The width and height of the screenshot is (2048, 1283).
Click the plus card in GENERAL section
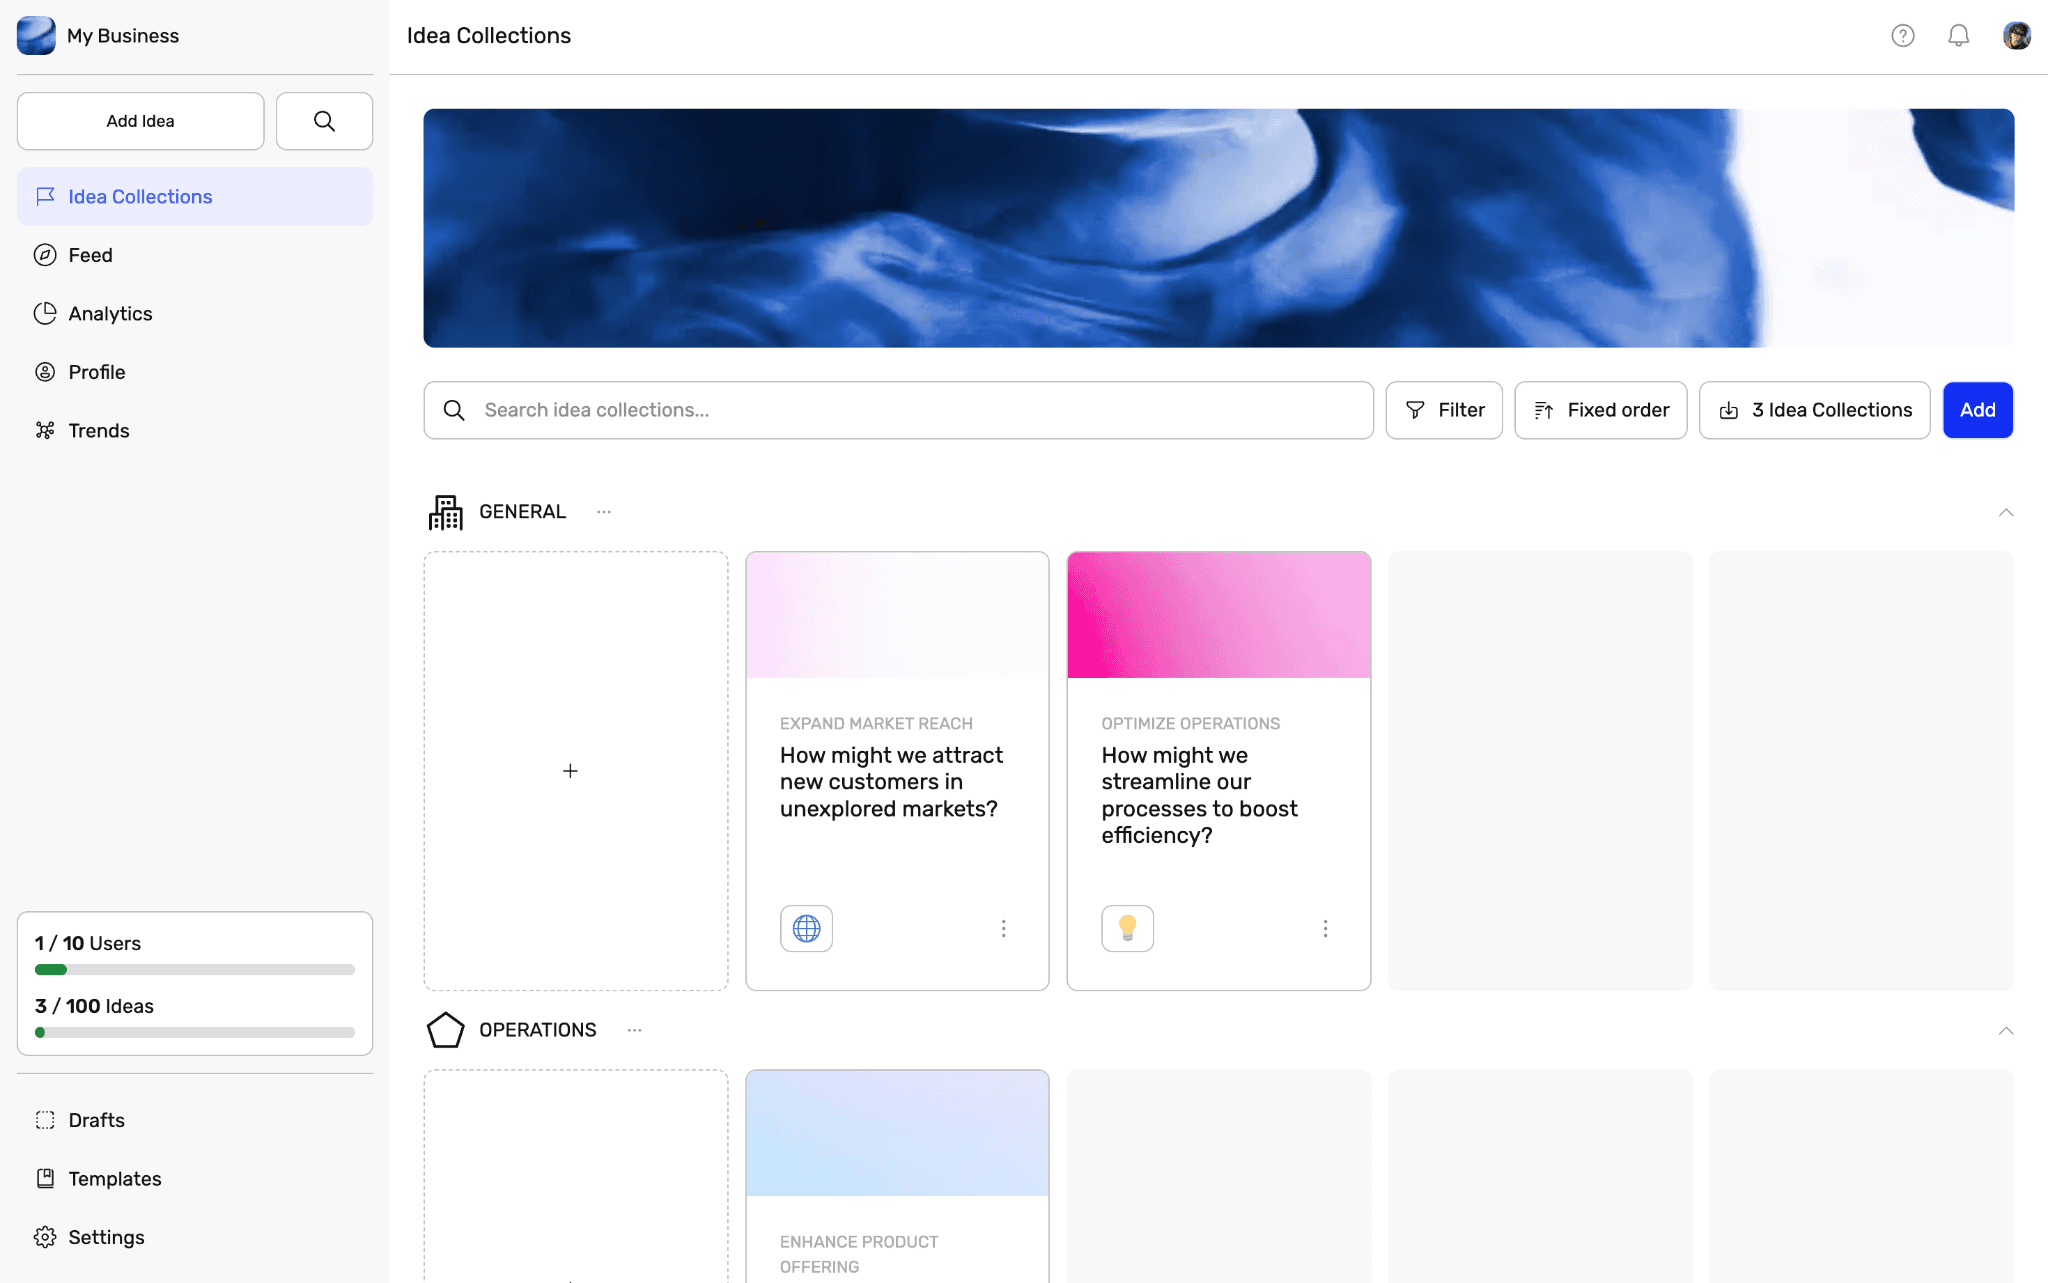coord(576,771)
